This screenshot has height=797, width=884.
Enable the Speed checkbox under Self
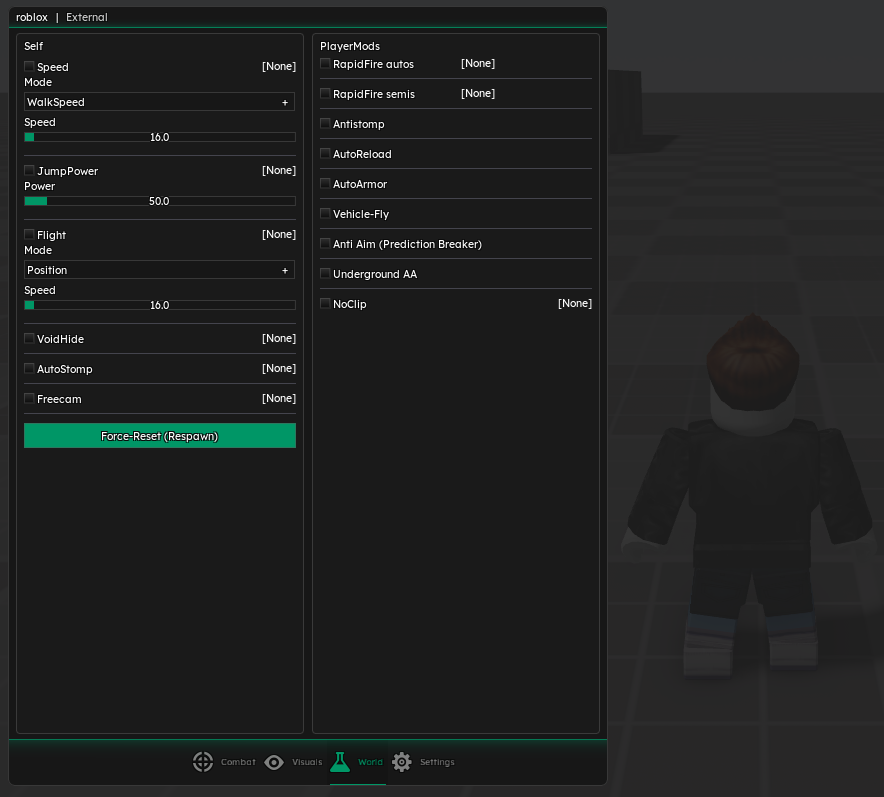(29, 67)
